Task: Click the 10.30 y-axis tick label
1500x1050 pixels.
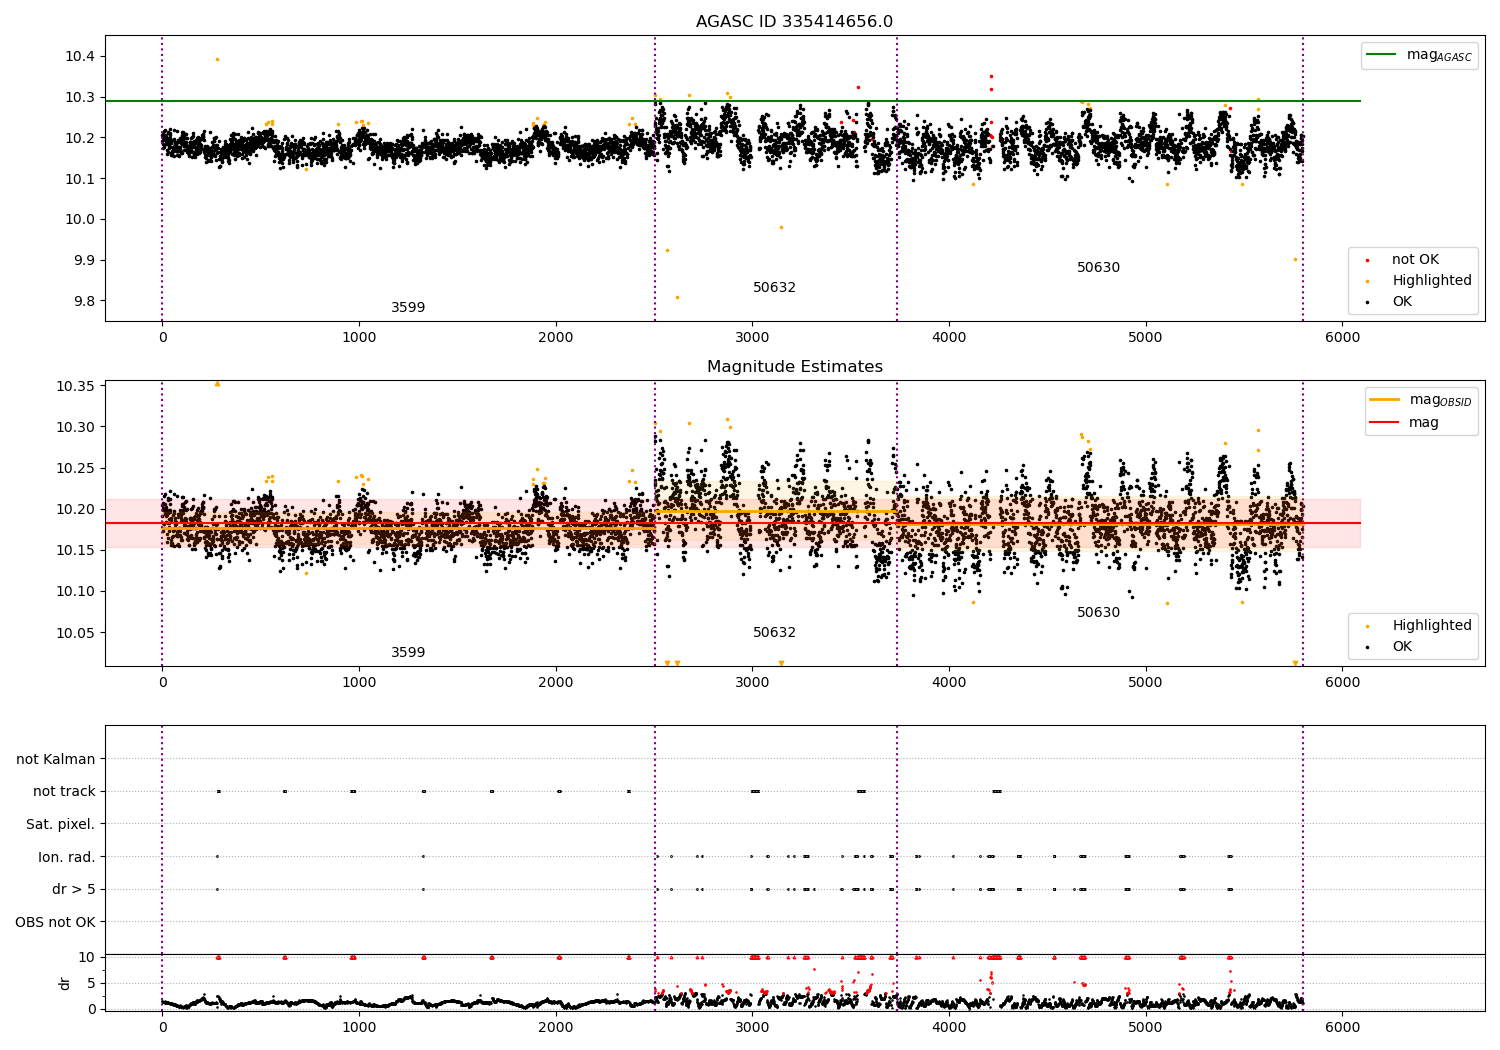Action: (76, 427)
